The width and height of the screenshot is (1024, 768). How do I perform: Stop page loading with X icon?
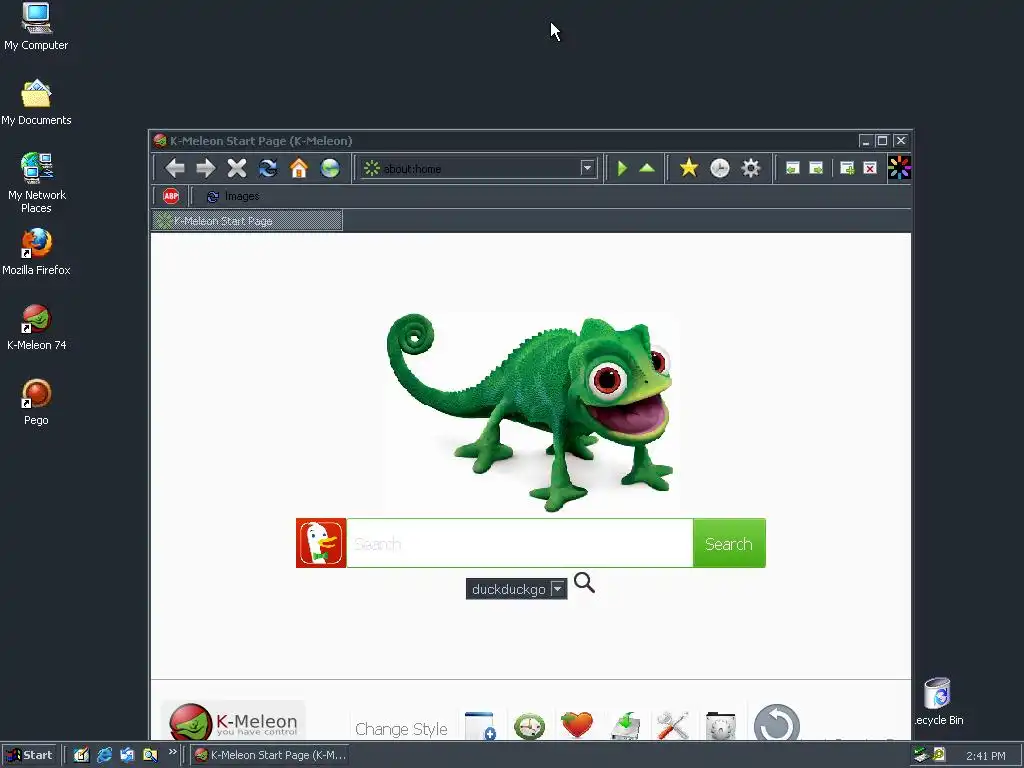click(x=236, y=168)
